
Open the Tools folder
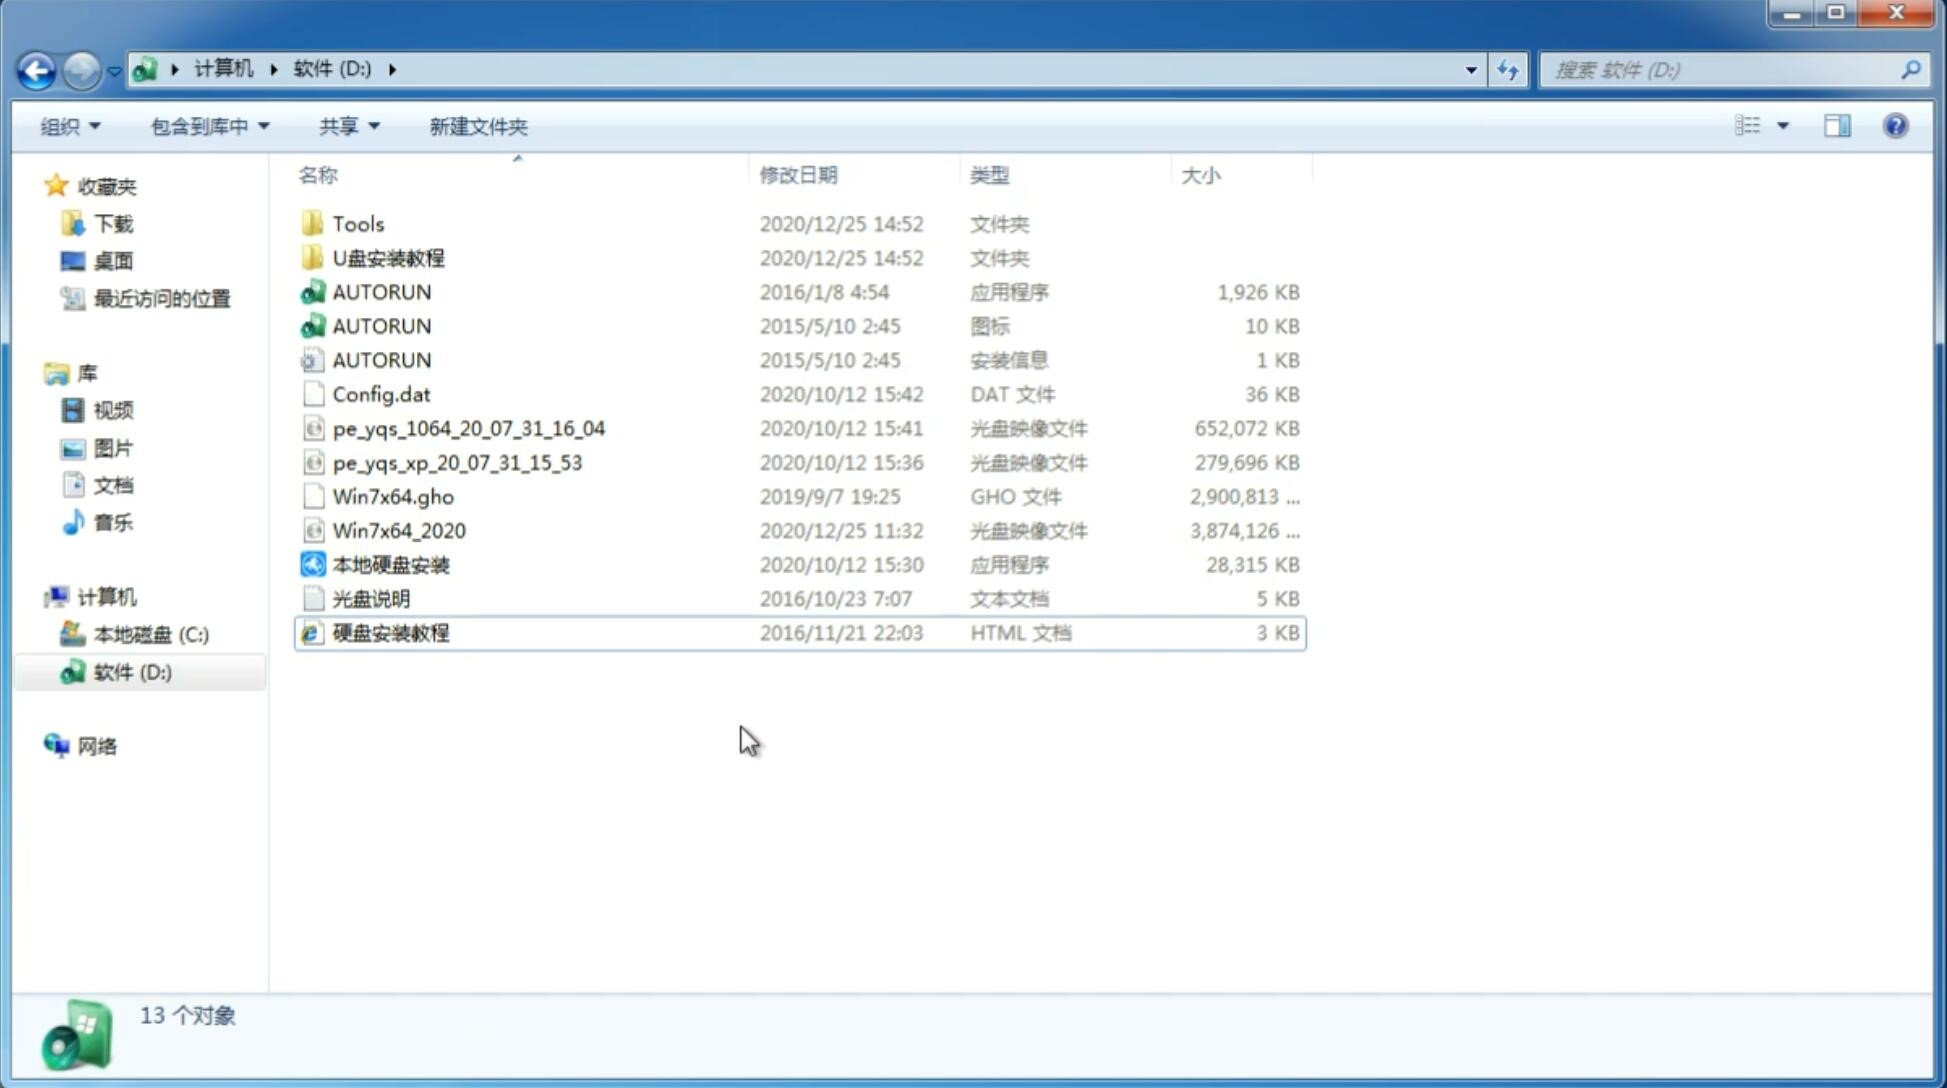point(357,223)
